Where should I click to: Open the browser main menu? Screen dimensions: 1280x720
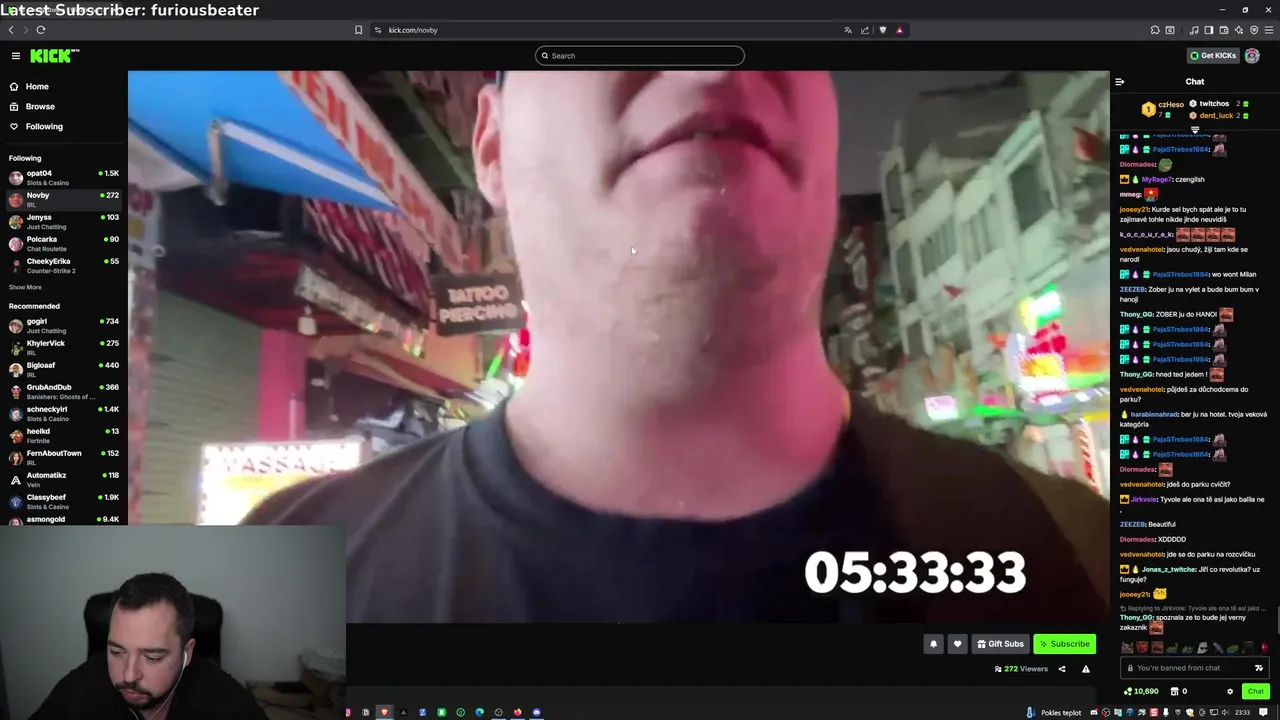[1269, 30]
